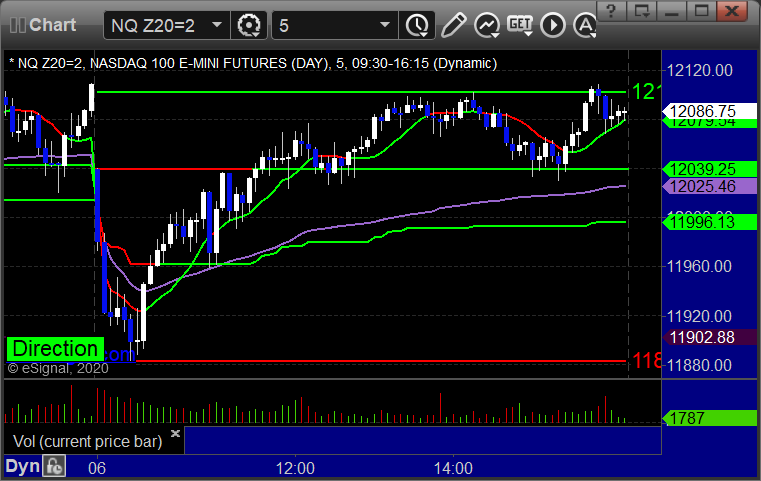Viewport: 761px width, 481px height.
Task: Click the green 12039.25 price marker
Action: [x=709, y=169]
